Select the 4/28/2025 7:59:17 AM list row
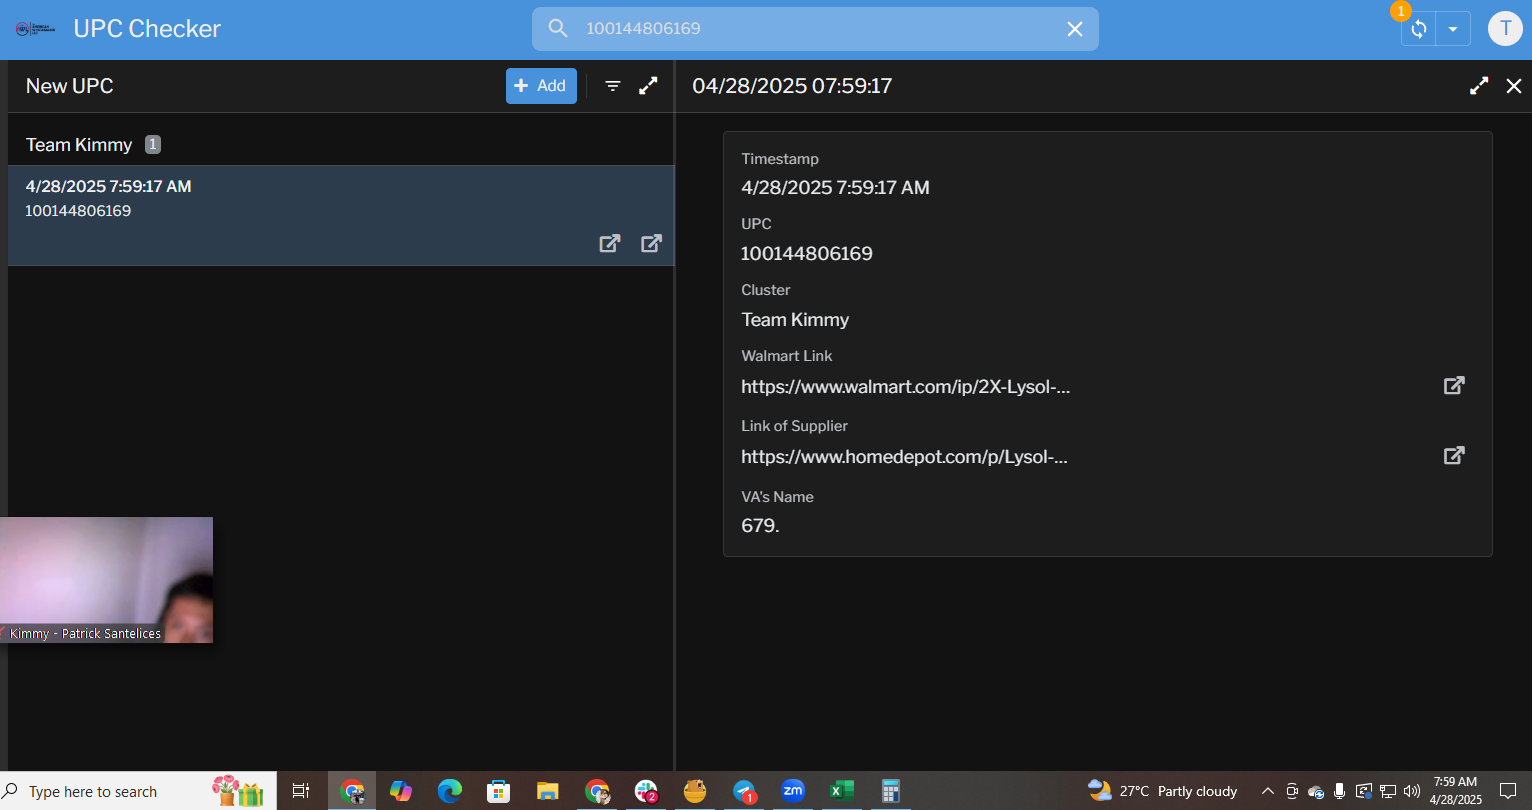1532x810 pixels. [341, 215]
